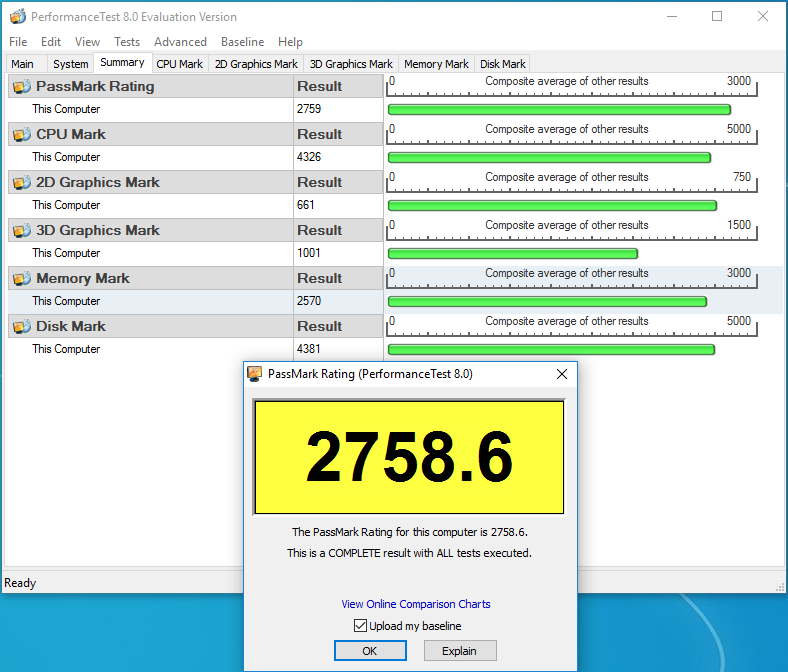Select Memory Mark result value 2570
The width and height of the screenshot is (788, 672).
[x=309, y=301]
